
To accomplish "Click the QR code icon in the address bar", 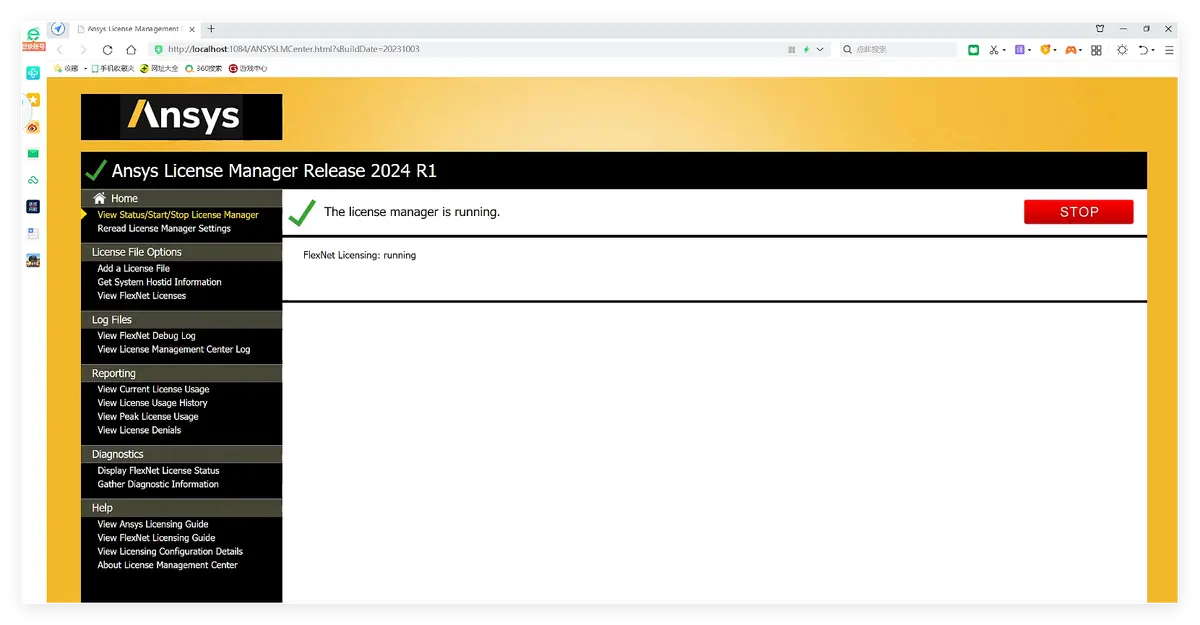I will [791, 49].
